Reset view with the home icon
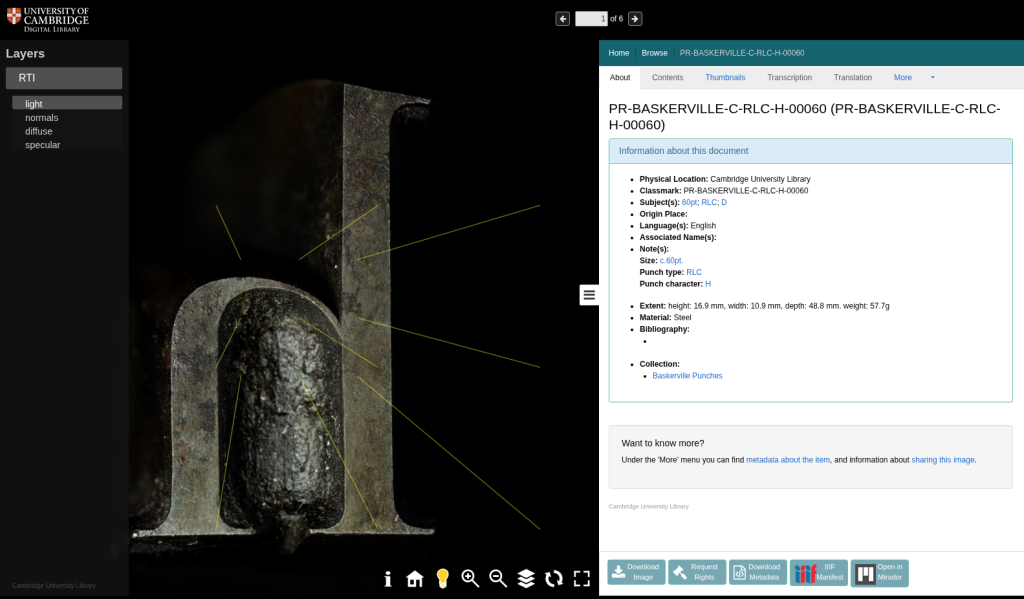The image size is (1024, 599). pyautogui.click(x=415, y=579)
